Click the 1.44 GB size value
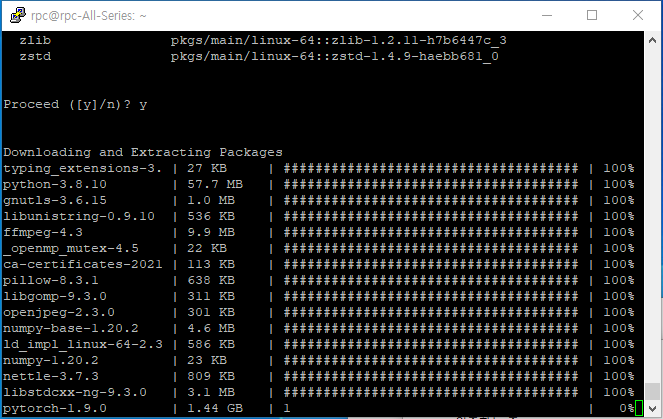Screen dimensions: 663x419 click(215, 408)
